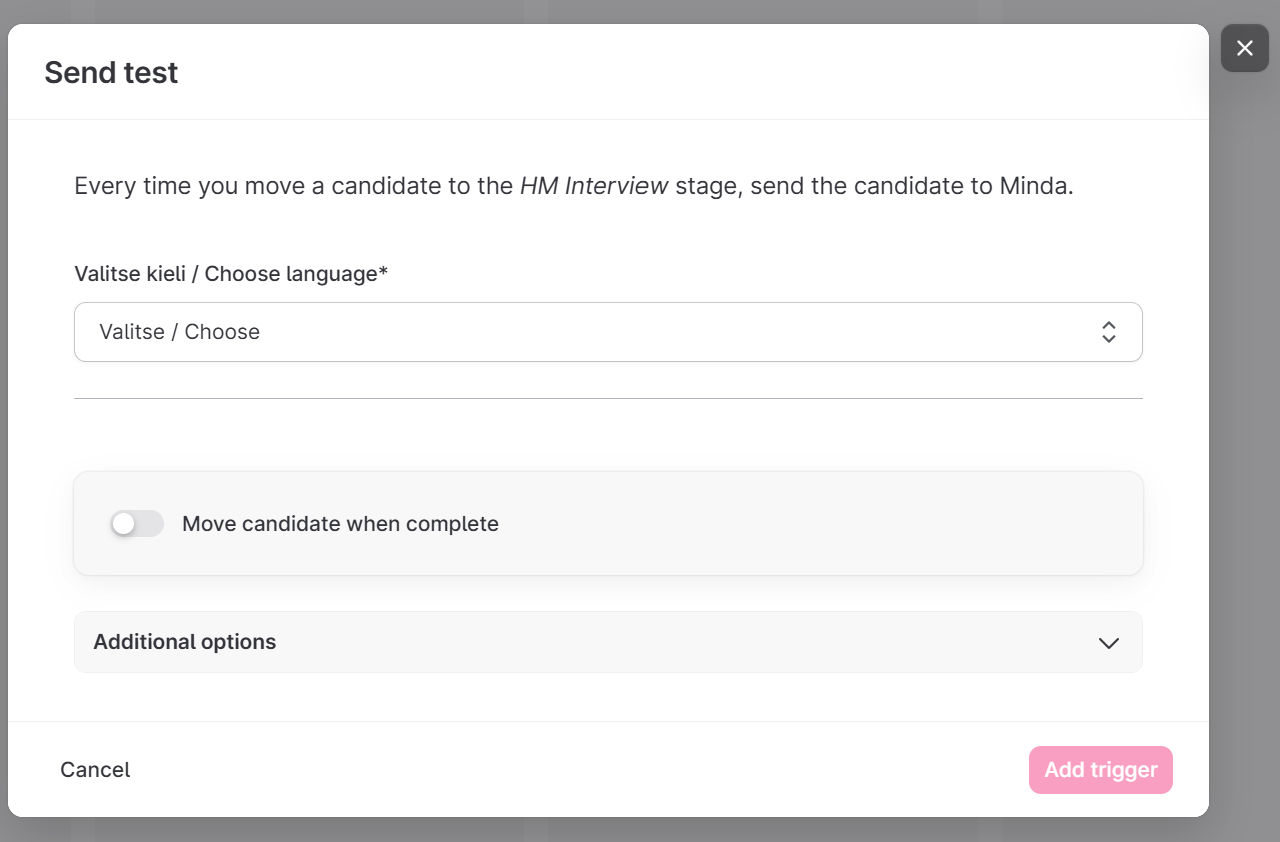The height and width of the screenshot is (842, 1280).
Task: Click the up-down arrows in language field
Action: 1108,332
